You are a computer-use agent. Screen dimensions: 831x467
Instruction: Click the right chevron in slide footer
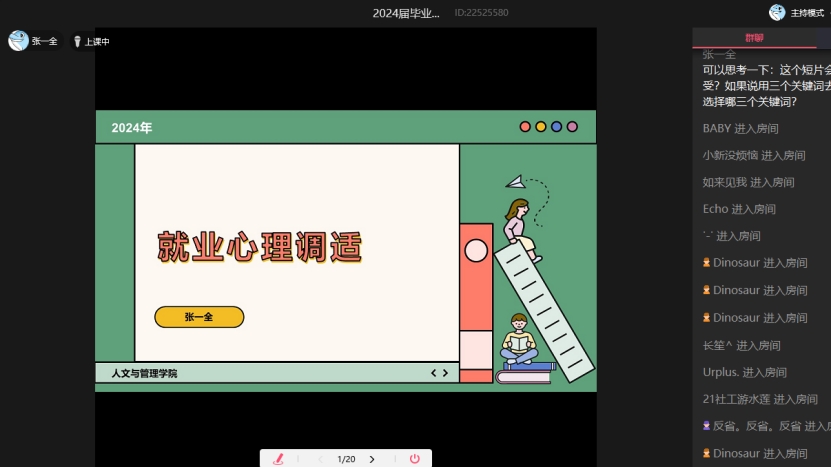click(x=445, y=373)
